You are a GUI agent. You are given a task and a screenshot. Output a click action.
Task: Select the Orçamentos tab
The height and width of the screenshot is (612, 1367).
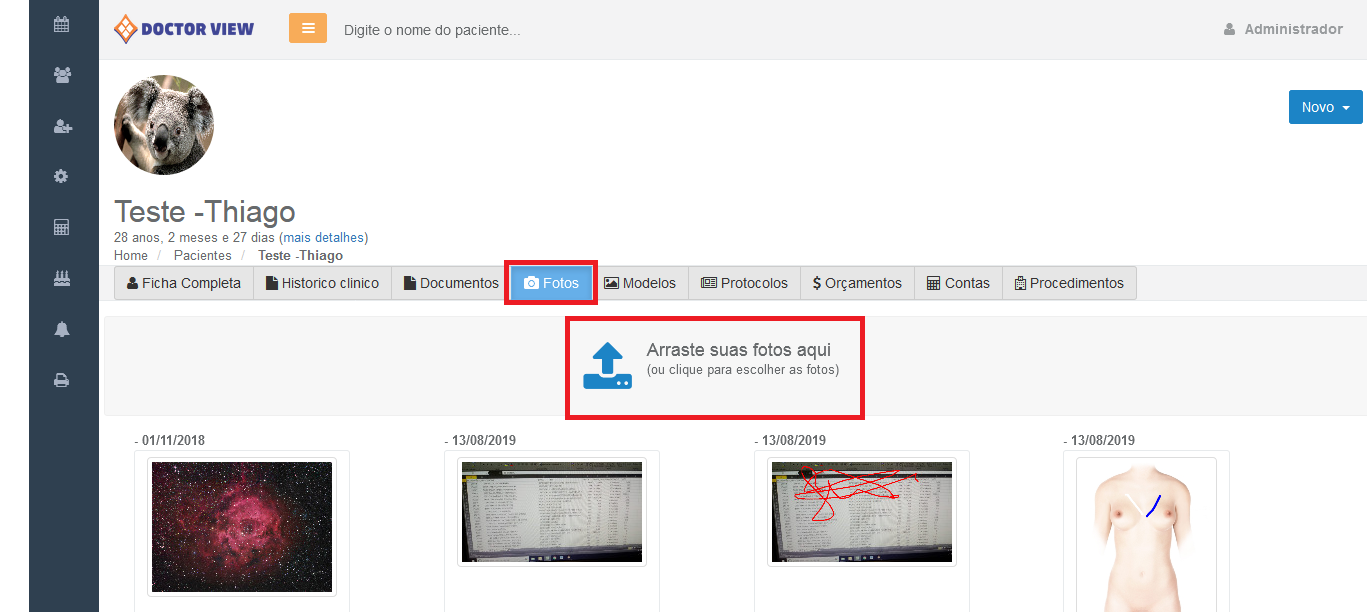857,283
